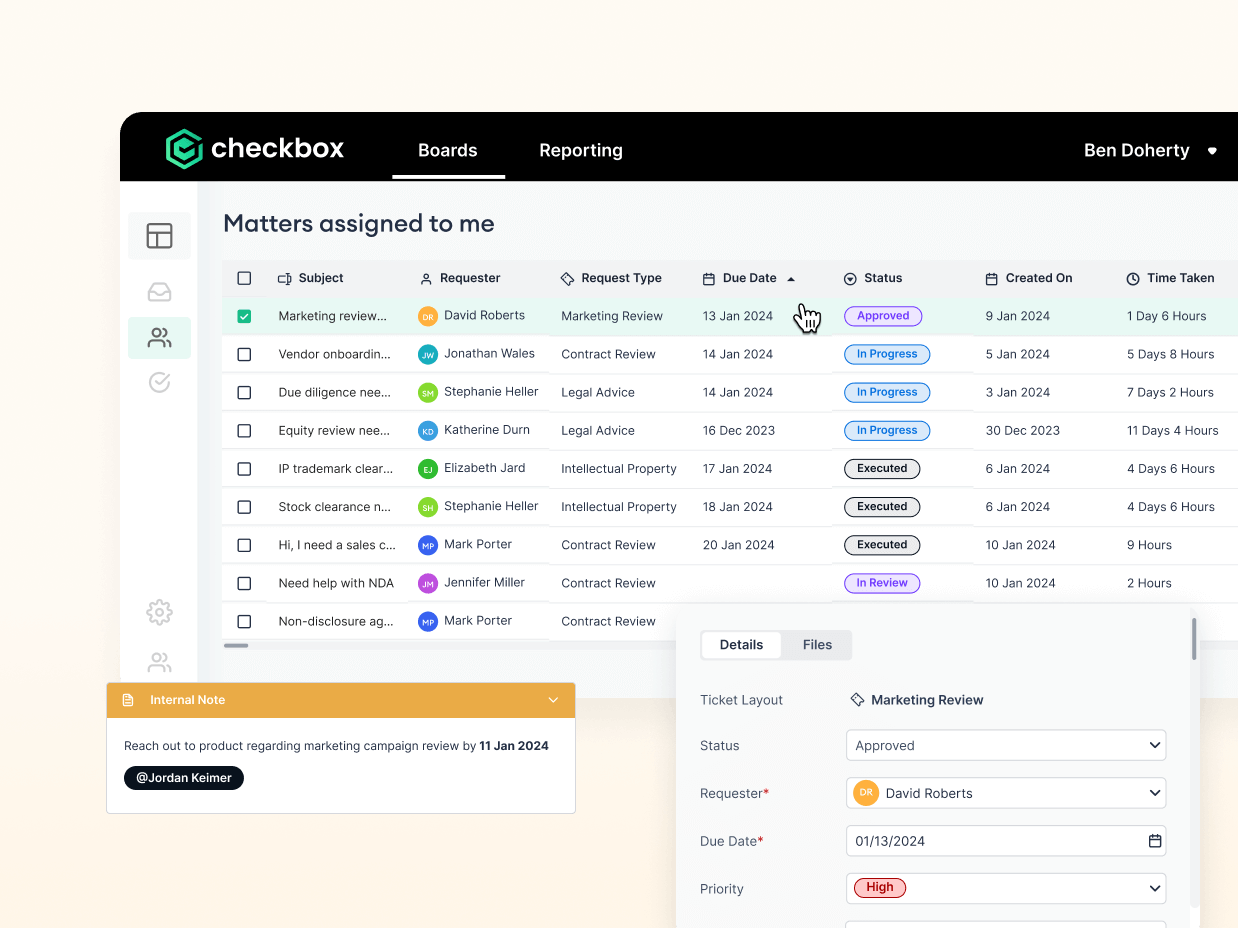
Task: Select the header checkbox to select all matters
Action: pos(244,278)
